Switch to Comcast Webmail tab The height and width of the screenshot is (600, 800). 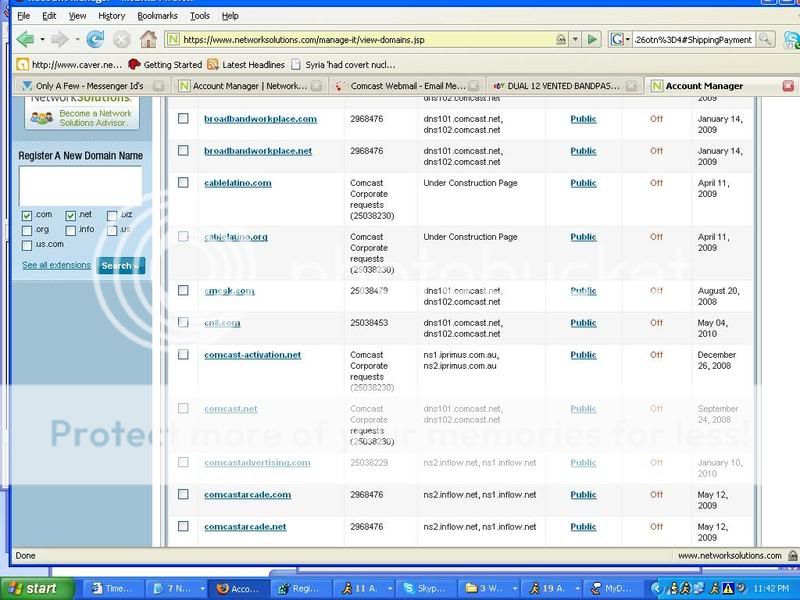click(407, 86)
